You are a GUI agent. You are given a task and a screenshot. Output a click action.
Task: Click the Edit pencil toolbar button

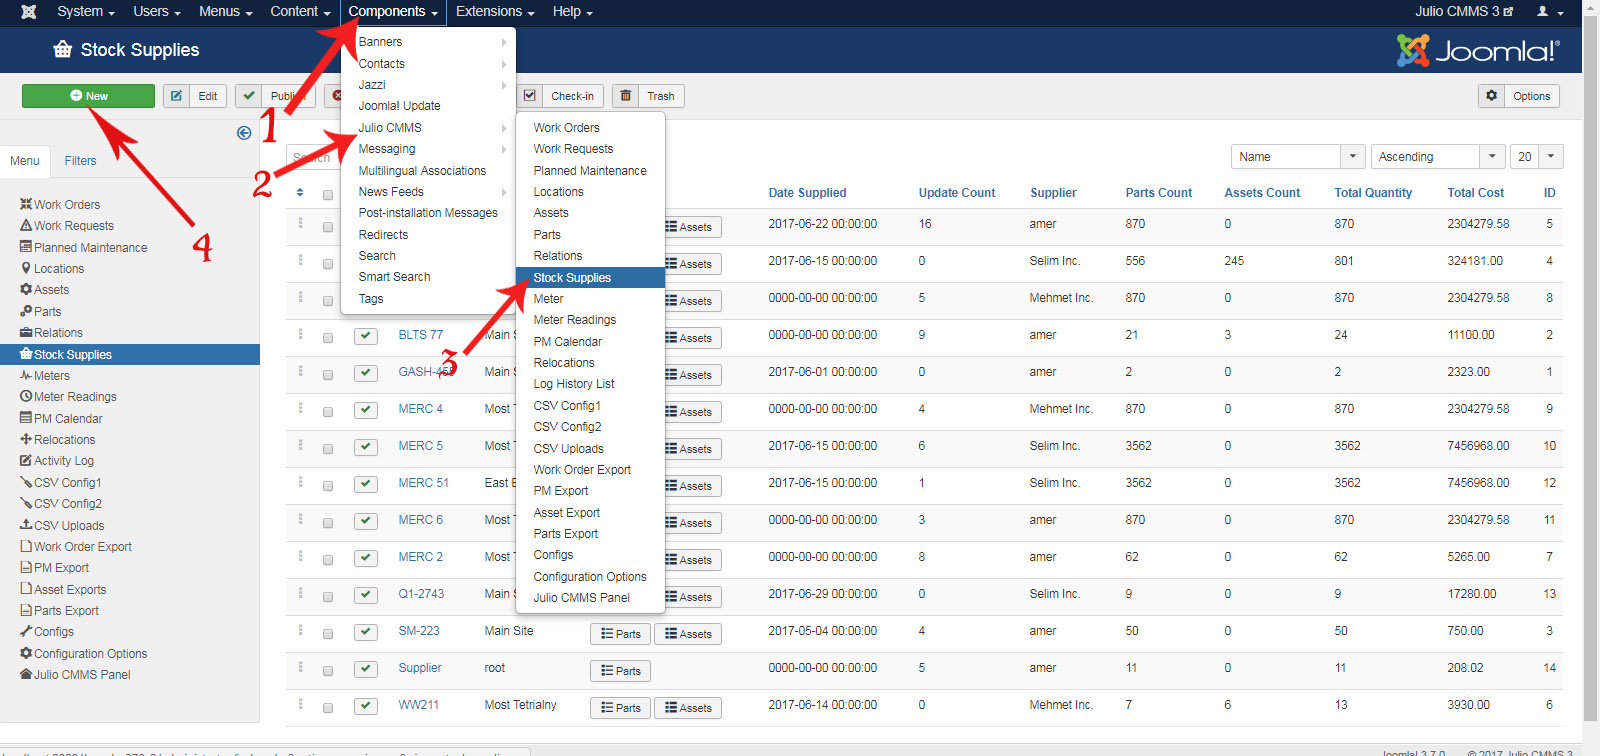(195, 96)
